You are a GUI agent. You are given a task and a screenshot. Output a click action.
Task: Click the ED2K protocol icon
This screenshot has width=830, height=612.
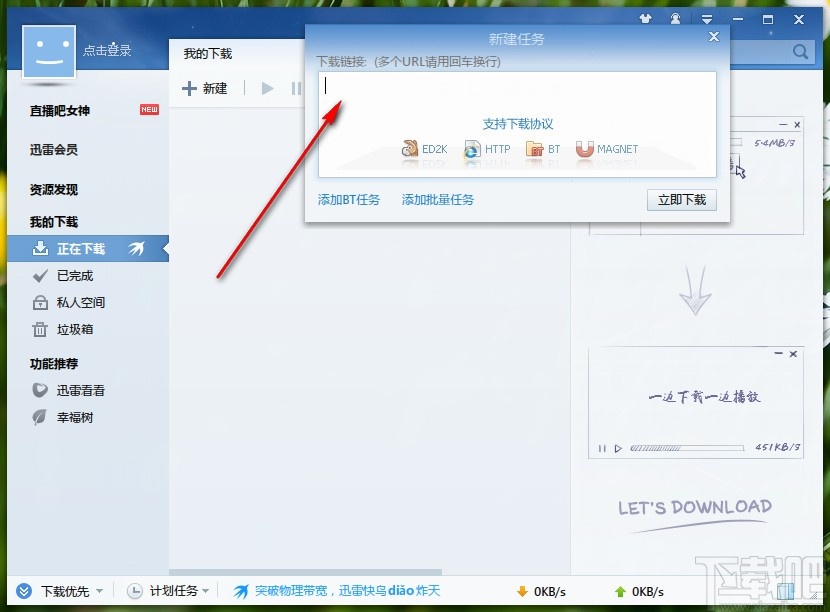coord(409,149)
